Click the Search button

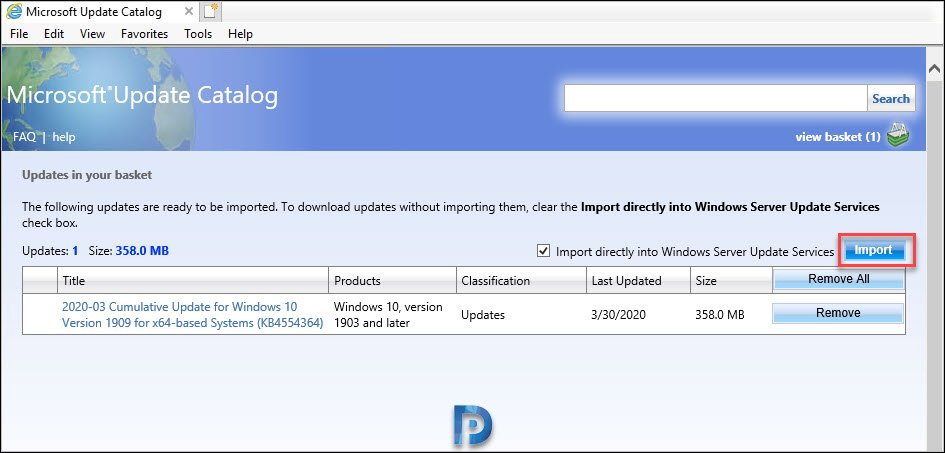click(x=891, y=98)
